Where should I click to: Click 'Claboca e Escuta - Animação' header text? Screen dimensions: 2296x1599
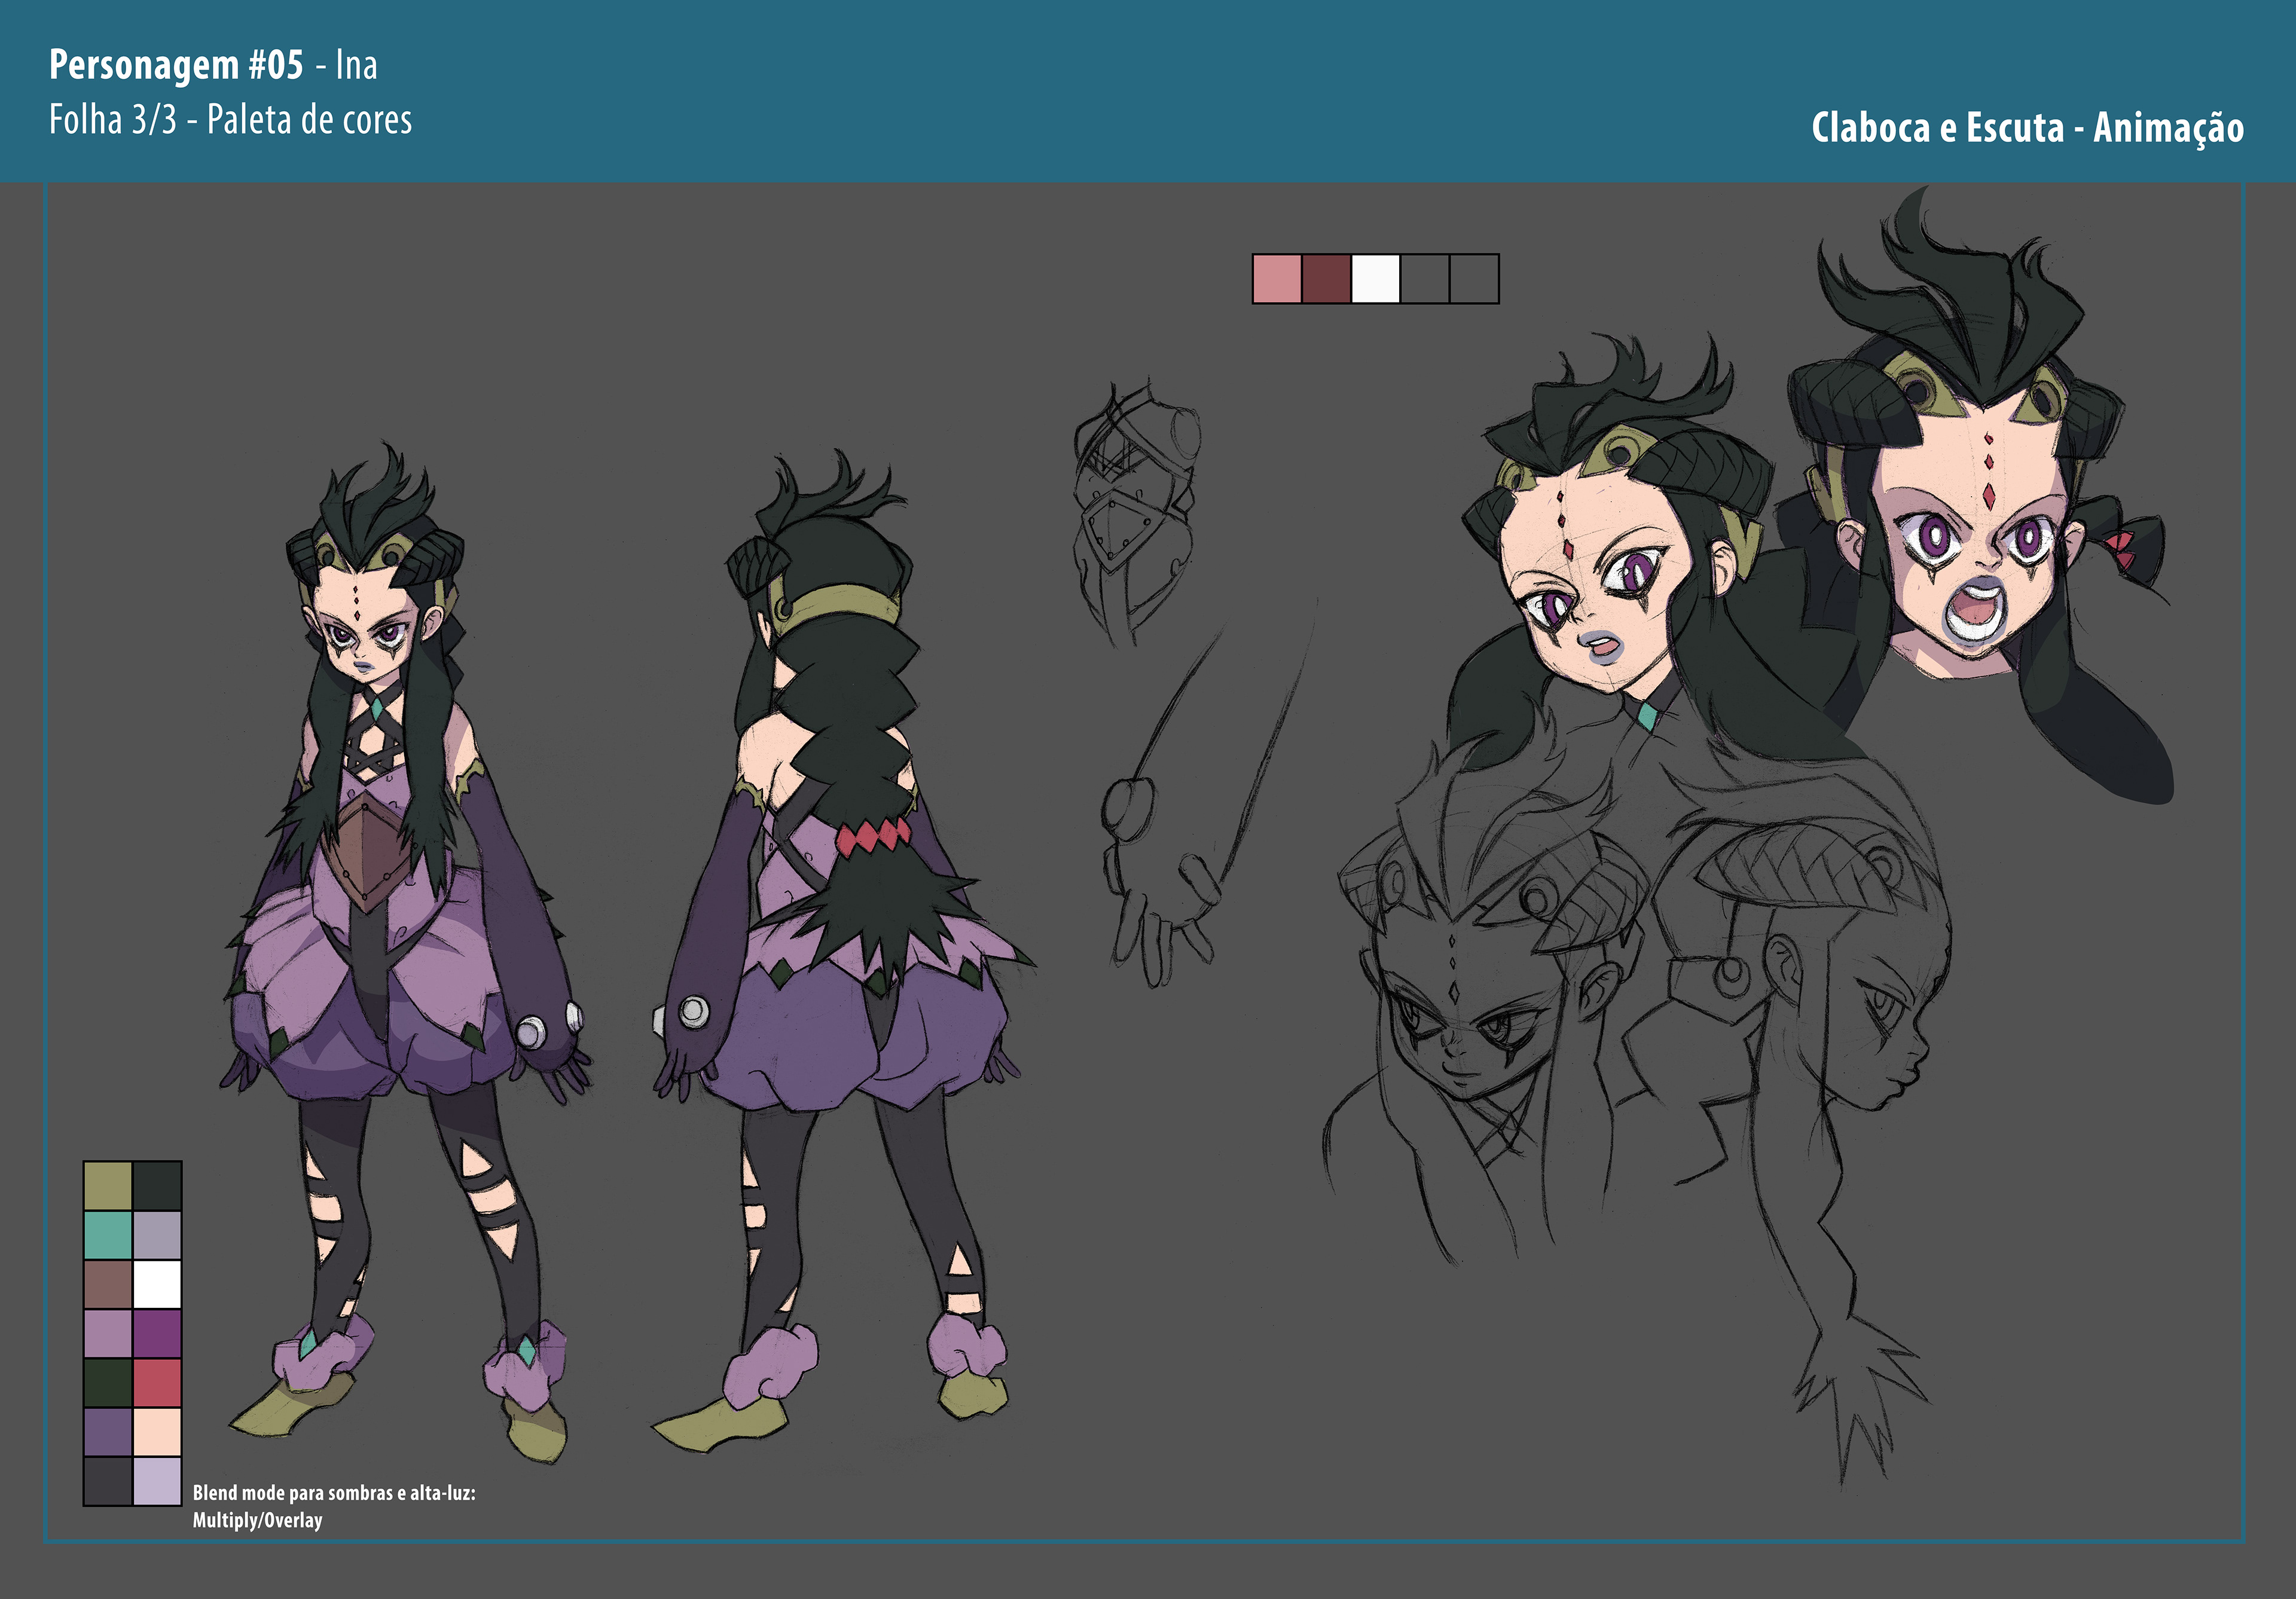pyautogui.click(x=2027, y=128)
